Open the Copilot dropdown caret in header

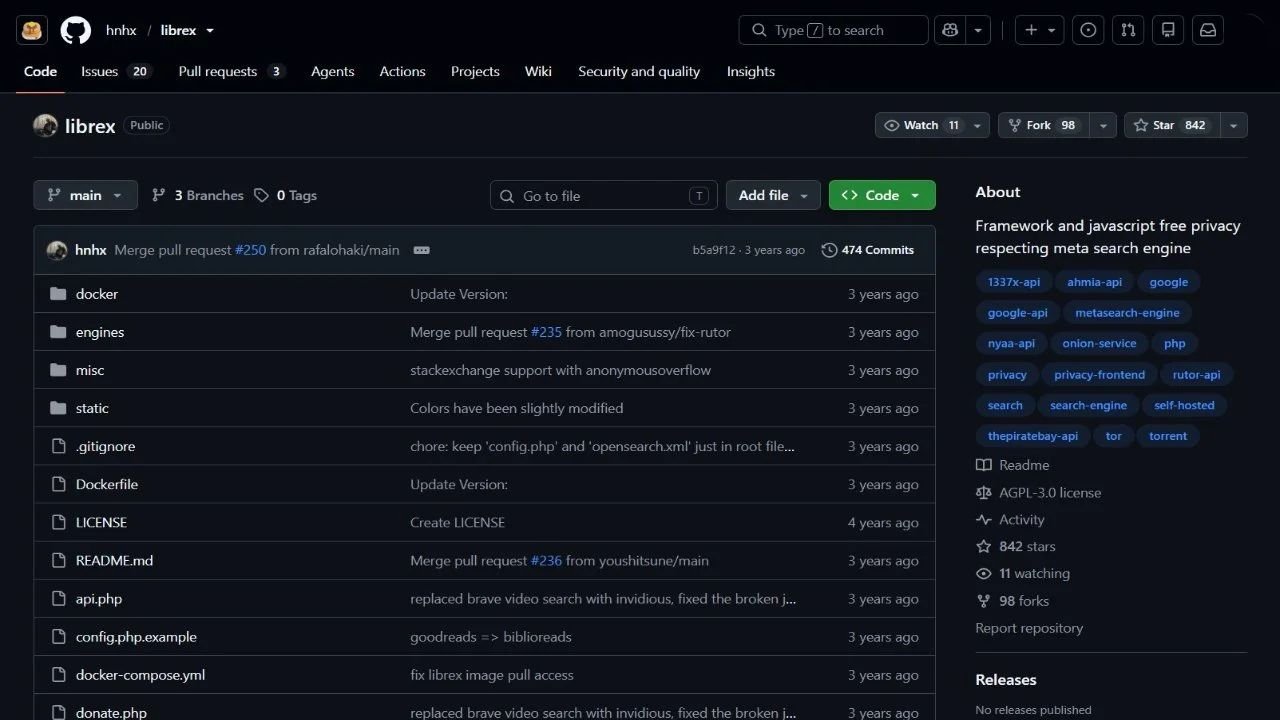[978, 30]
